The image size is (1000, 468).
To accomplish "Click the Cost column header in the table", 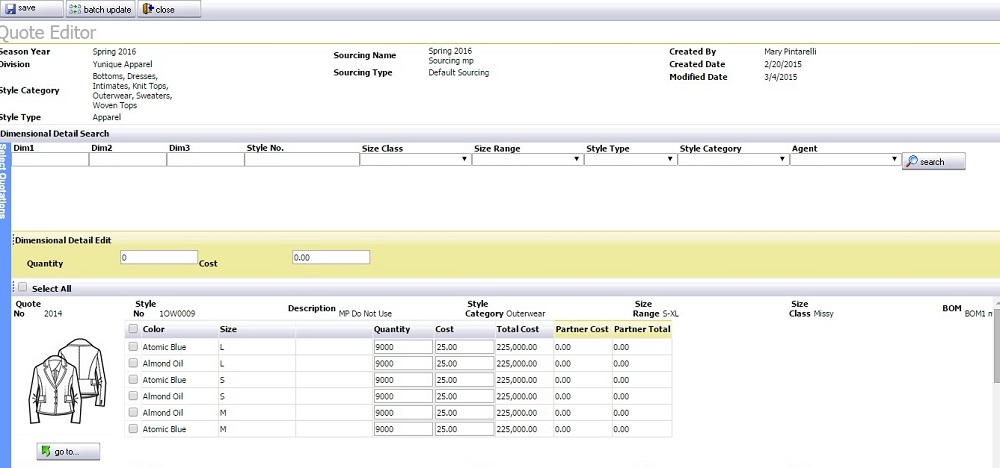I will [445, 329].
